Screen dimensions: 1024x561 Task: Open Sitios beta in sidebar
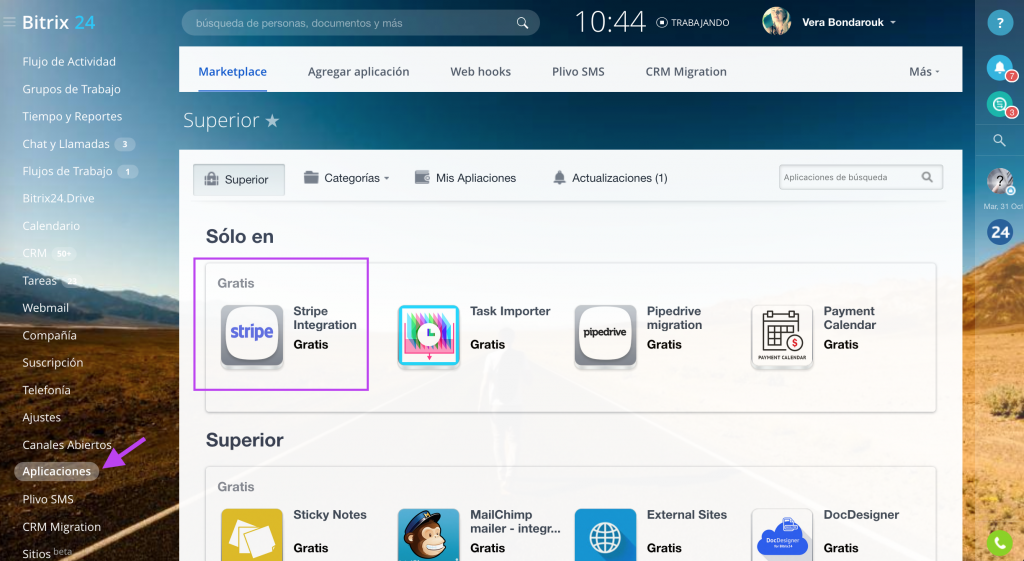[47, 553]
